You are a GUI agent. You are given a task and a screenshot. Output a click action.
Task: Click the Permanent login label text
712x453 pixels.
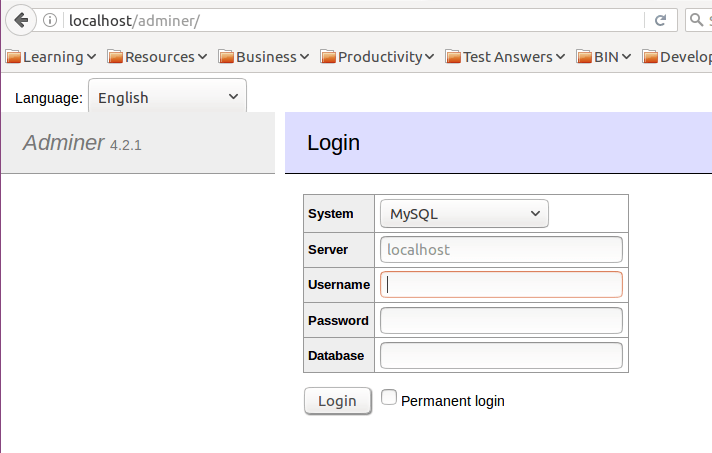453,401
